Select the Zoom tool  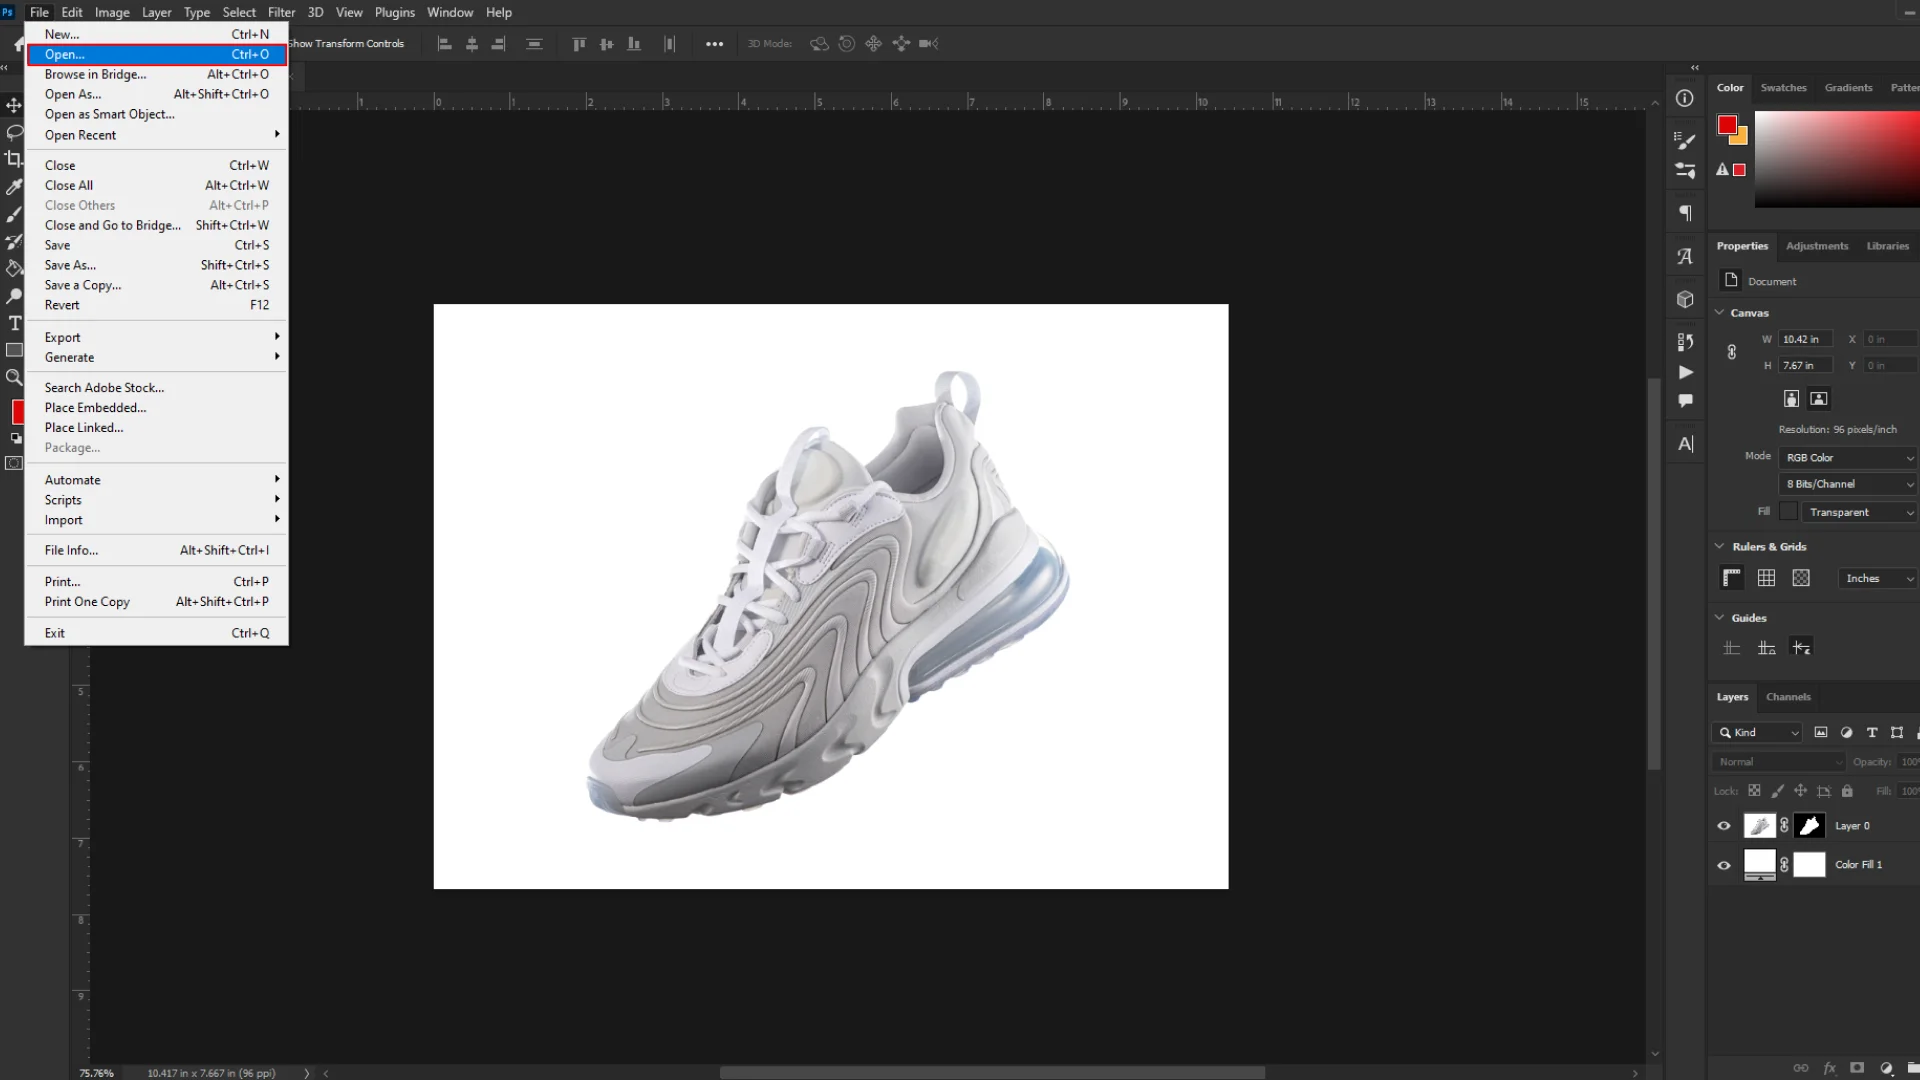14,377
